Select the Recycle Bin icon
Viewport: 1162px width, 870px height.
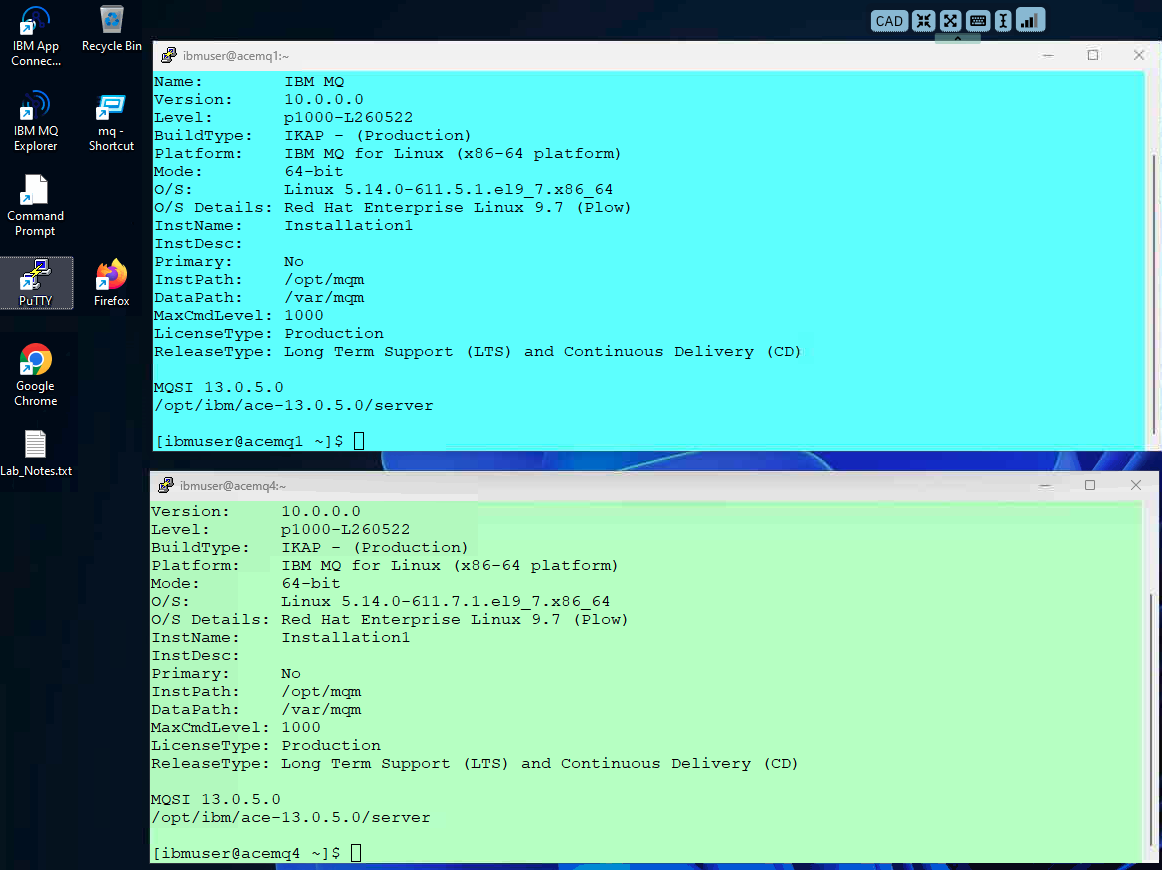(x=111, y=30)
